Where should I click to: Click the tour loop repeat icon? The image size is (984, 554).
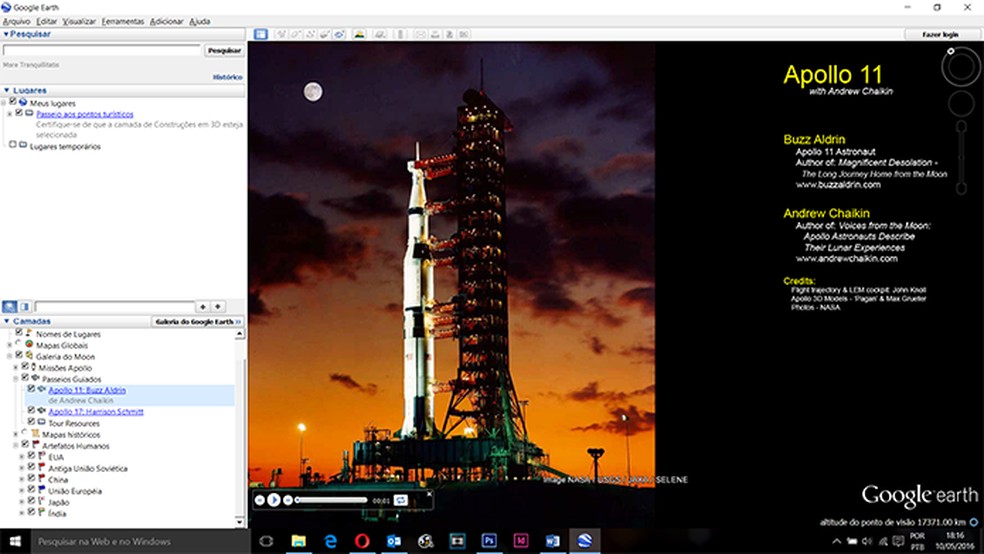click(x=400, y=500)
